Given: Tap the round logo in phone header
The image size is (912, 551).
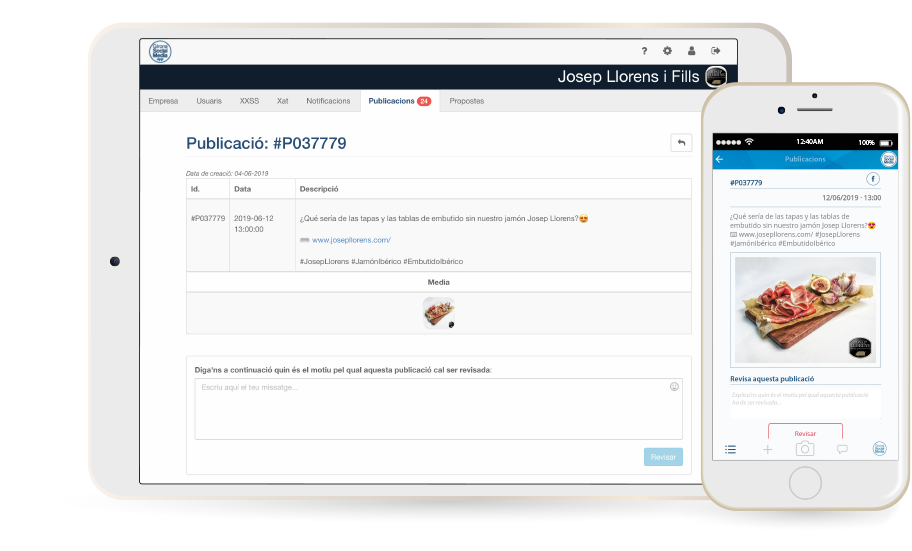Looking at the screenshot, I should (x=888, y=159).
